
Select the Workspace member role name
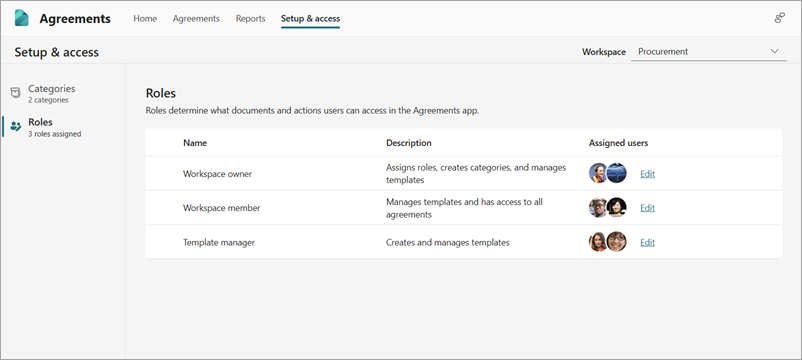tap(221, 208)
